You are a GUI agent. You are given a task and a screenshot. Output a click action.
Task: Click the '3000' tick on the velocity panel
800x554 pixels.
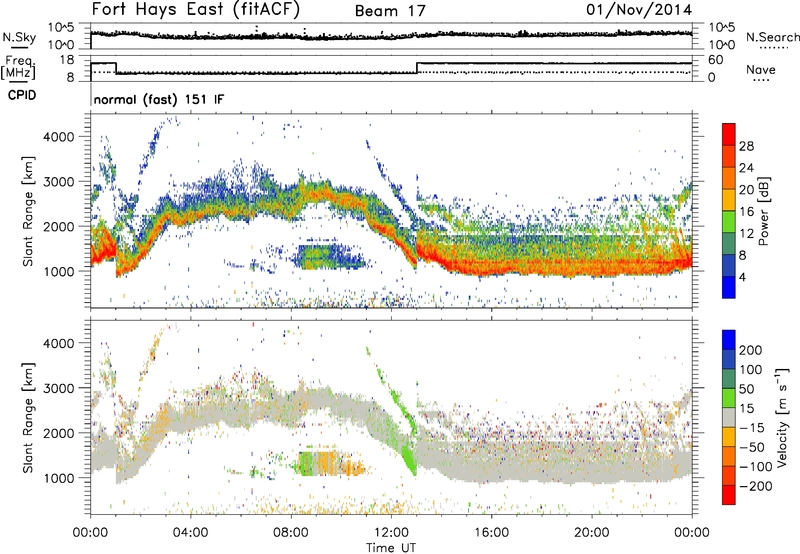tap(58, 388)
